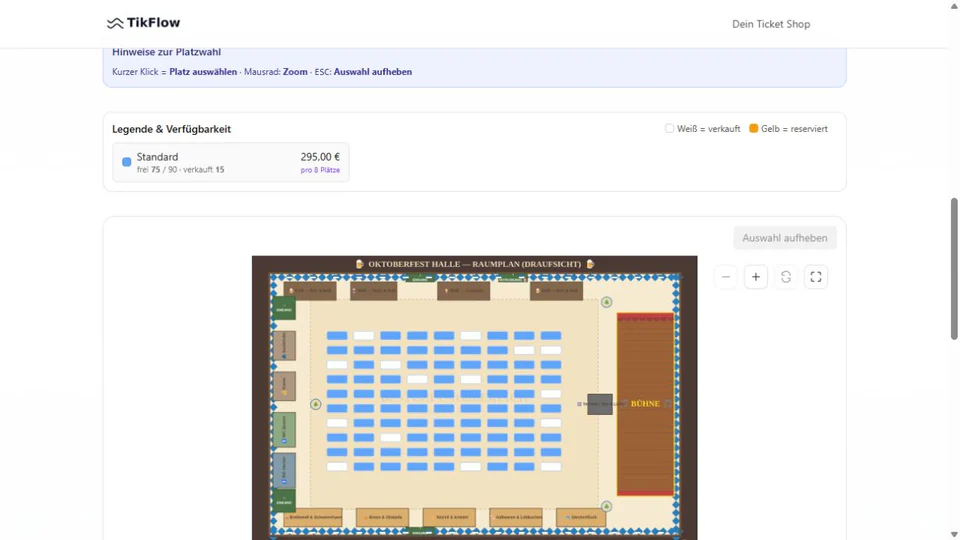Click the tree icon left of the tables
960x540 pixels.
coord(316,404)
